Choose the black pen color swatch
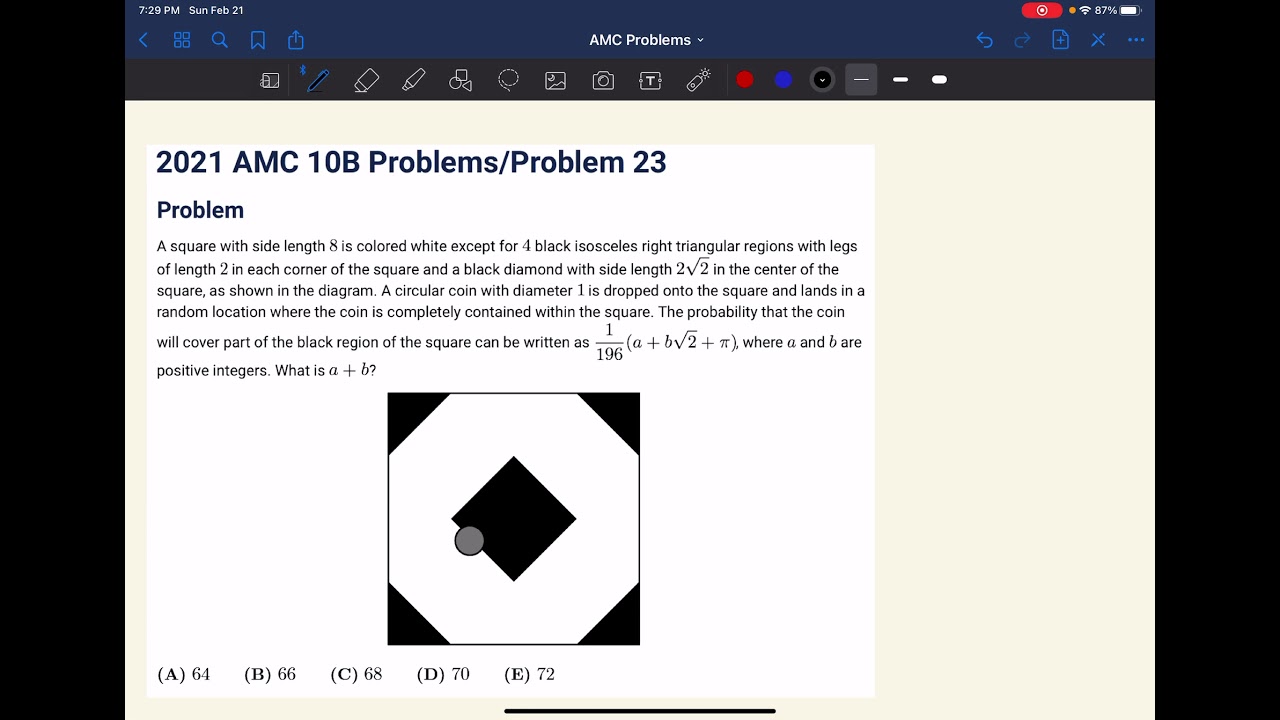This screenshot has height=720, width=1280. pos(822,80)
